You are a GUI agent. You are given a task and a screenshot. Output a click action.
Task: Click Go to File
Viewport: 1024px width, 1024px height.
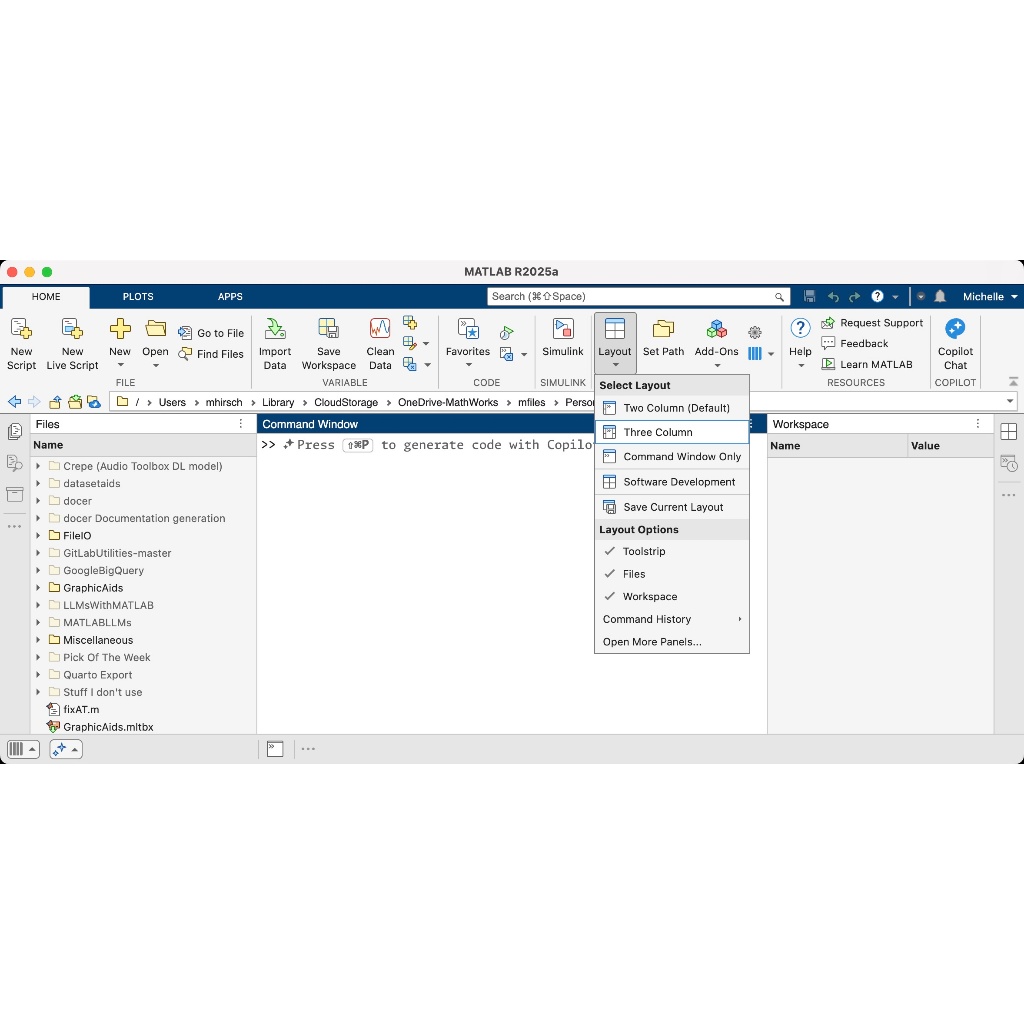click(x=211, y=333)
